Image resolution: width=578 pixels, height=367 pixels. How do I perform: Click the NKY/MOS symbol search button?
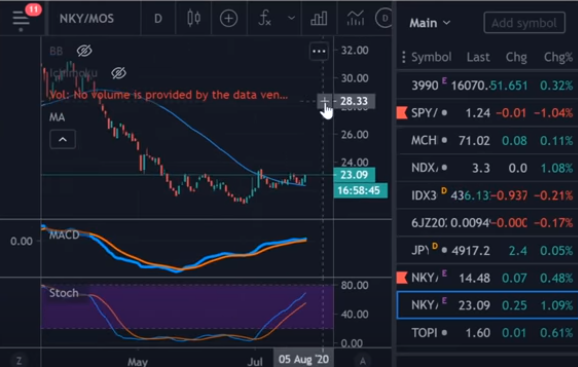click(x=87, y=18)
